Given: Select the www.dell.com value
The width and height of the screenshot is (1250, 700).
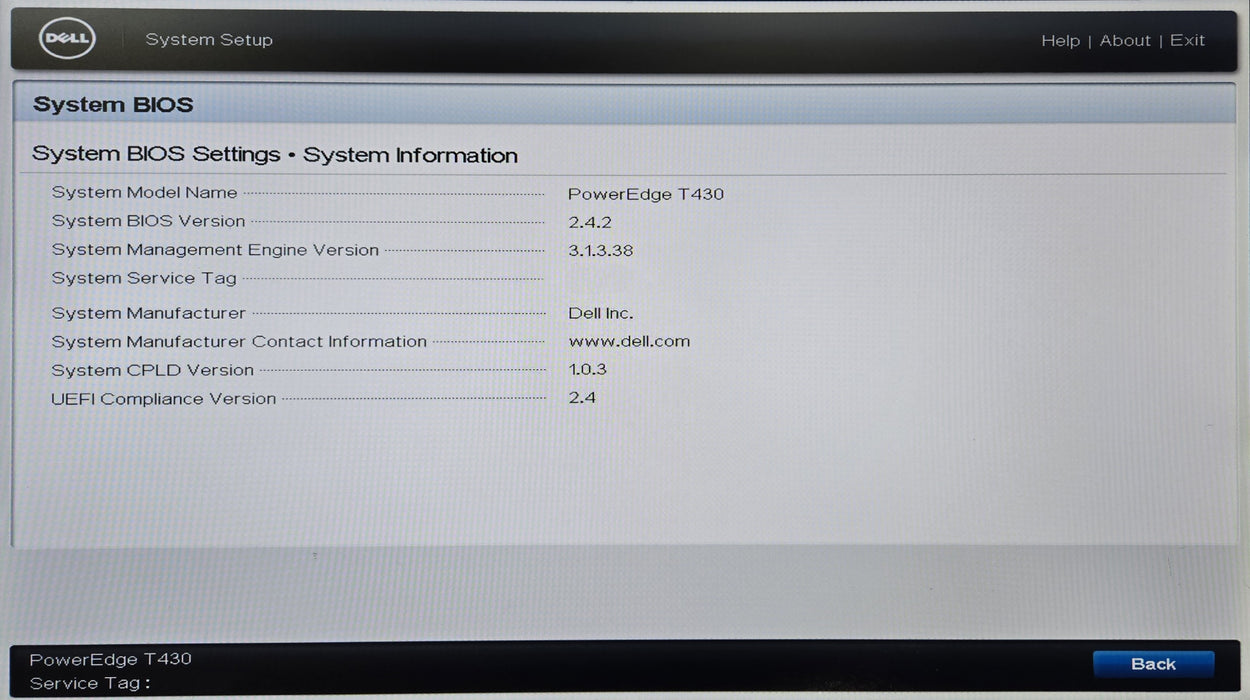Looking at the screenshot, I should (x=629, y=341).
